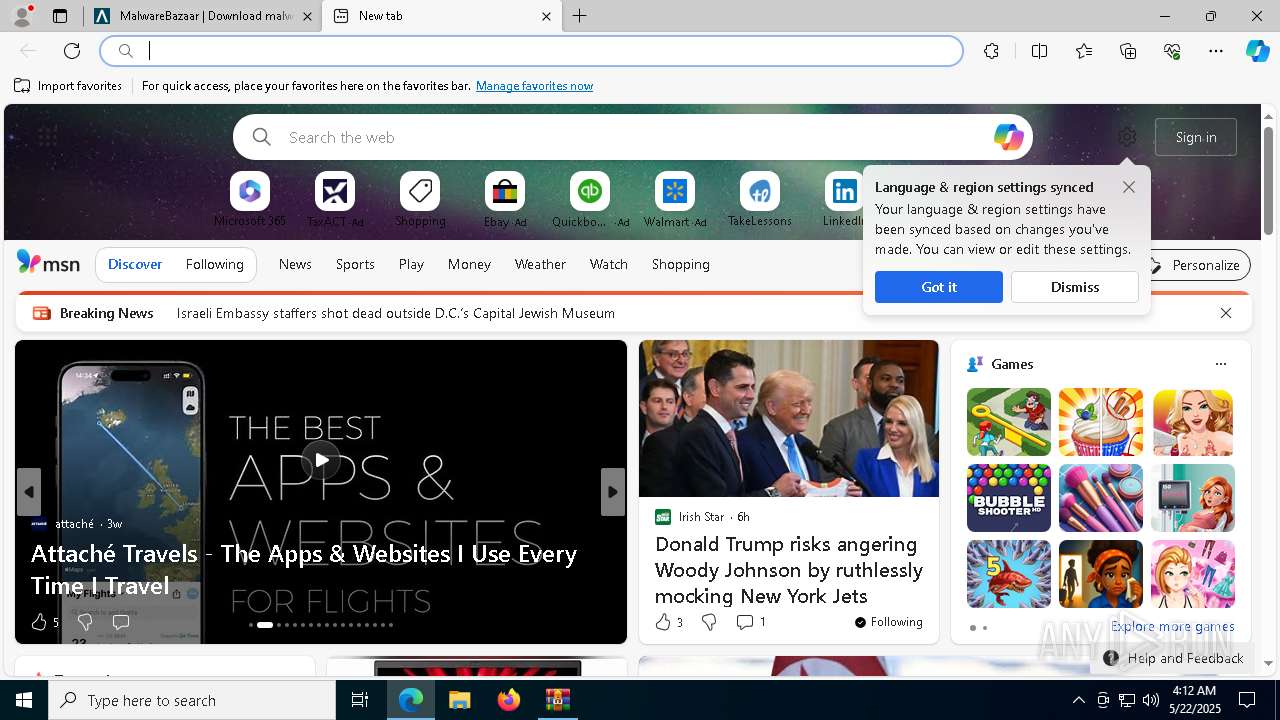Screen dimensions: 1280x720
Task: Click Got it in sync popup
Action: pos(939,287)
